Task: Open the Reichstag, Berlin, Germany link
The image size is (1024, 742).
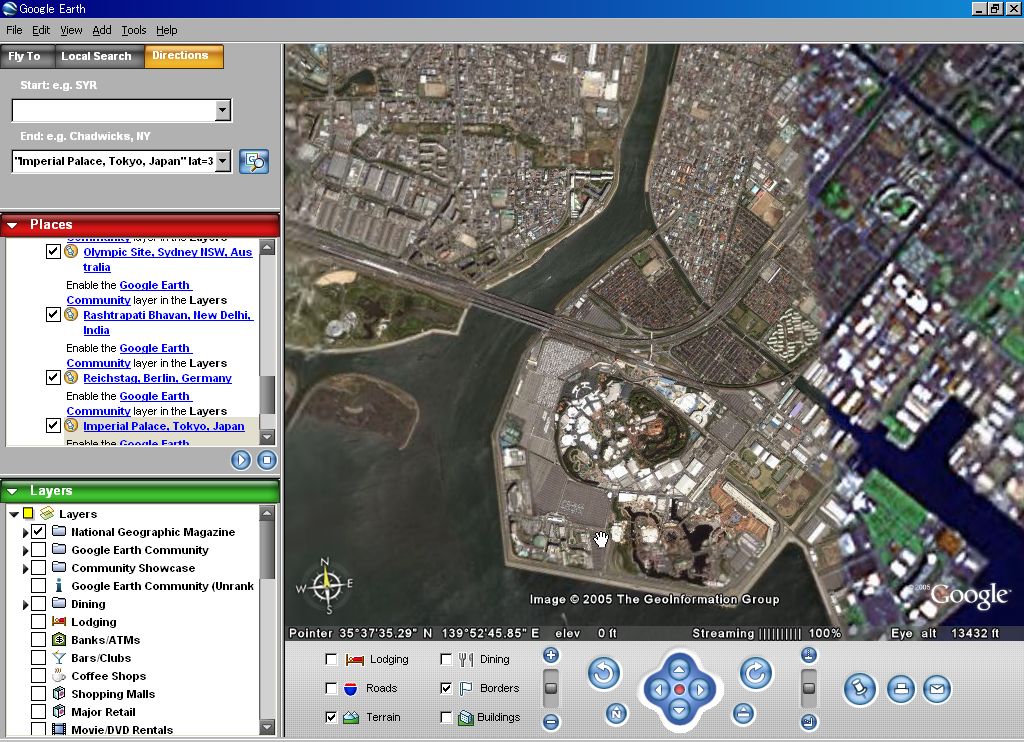Action: pyautogui.click(x=157, y=378)
